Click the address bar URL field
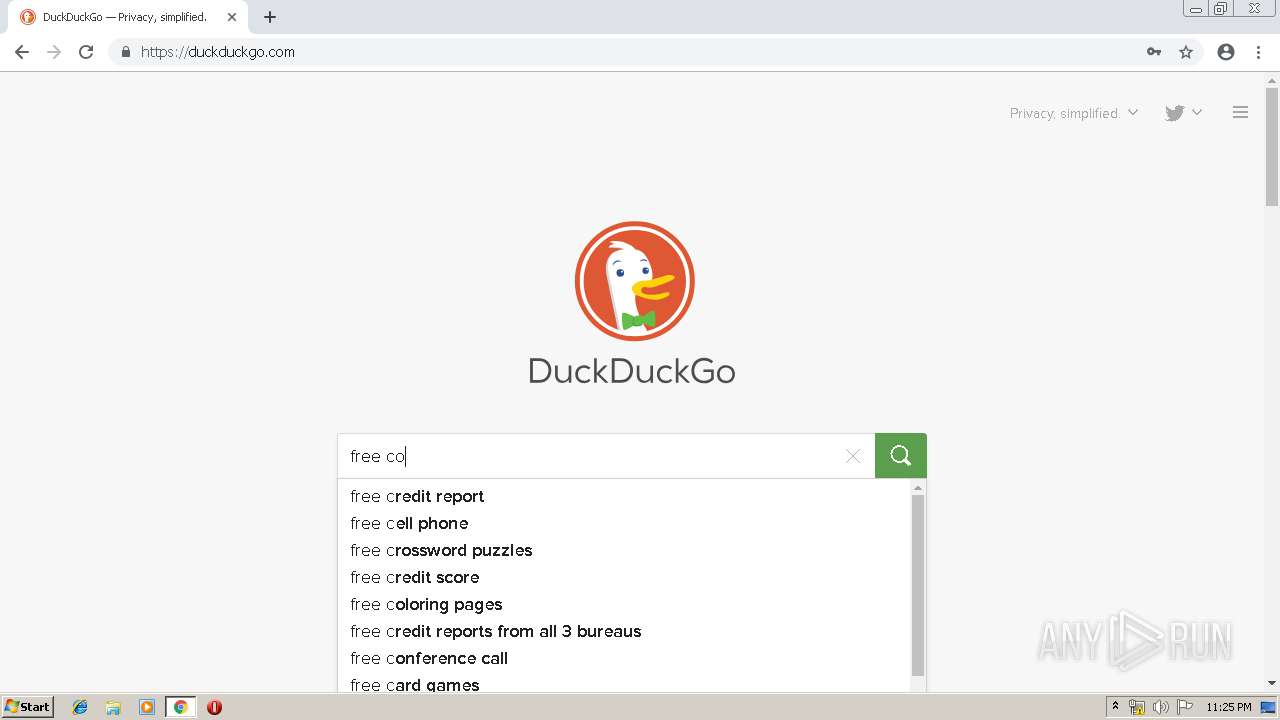 tap(640, 52)
